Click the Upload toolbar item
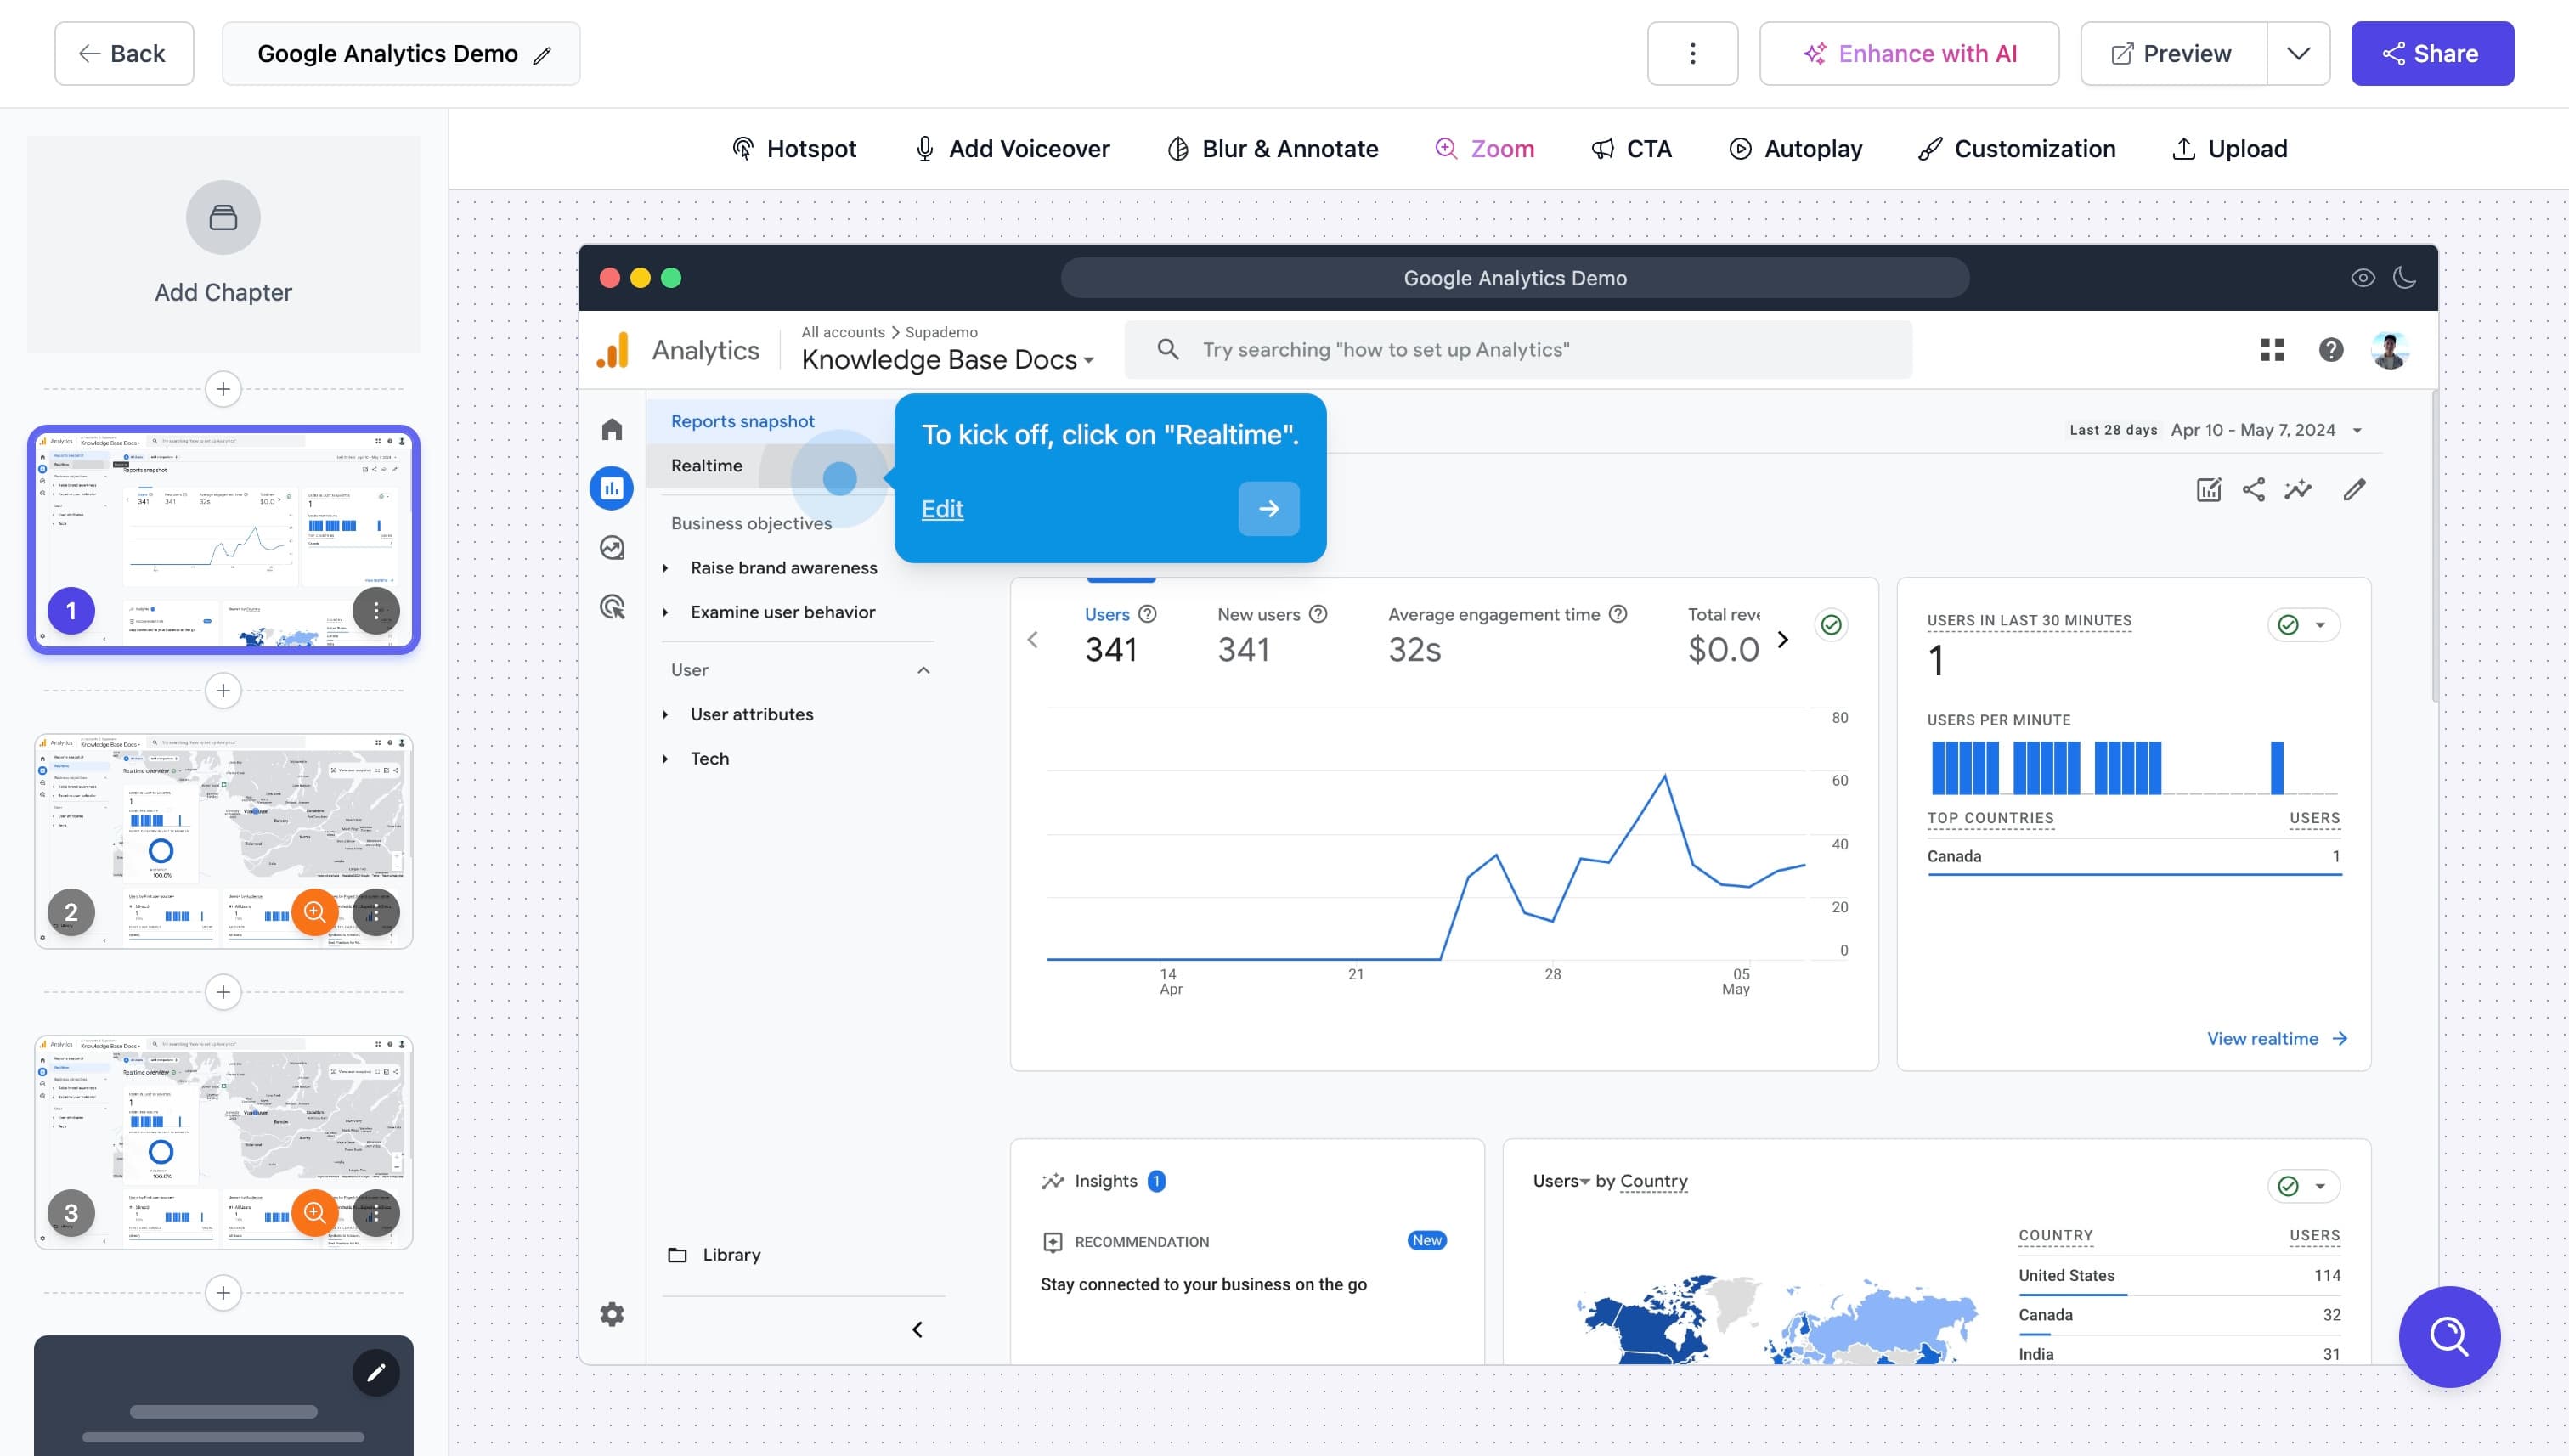The height and width of the screenshot is (1456, 2569). tap(2231, 149)
